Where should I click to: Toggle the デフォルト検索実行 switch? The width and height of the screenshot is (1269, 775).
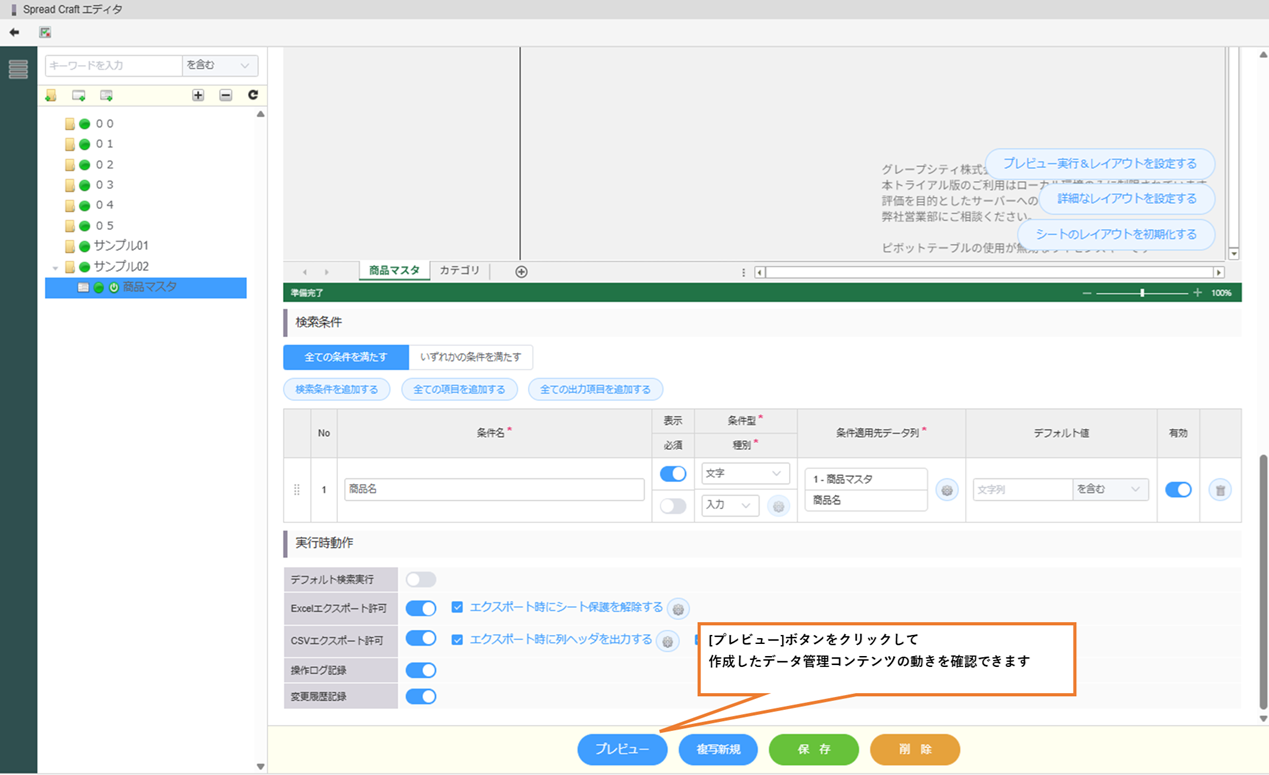pos(421,580)
